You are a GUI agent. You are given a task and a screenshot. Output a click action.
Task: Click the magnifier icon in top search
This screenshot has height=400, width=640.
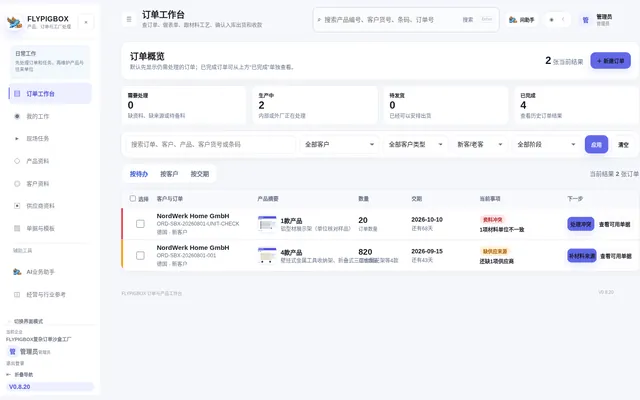319,20
